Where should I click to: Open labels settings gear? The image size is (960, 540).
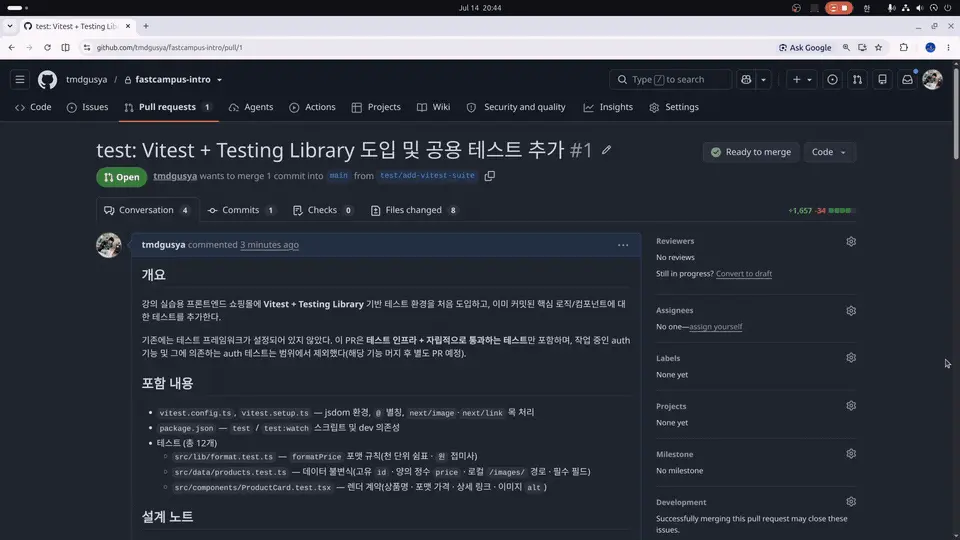(851, 358)
